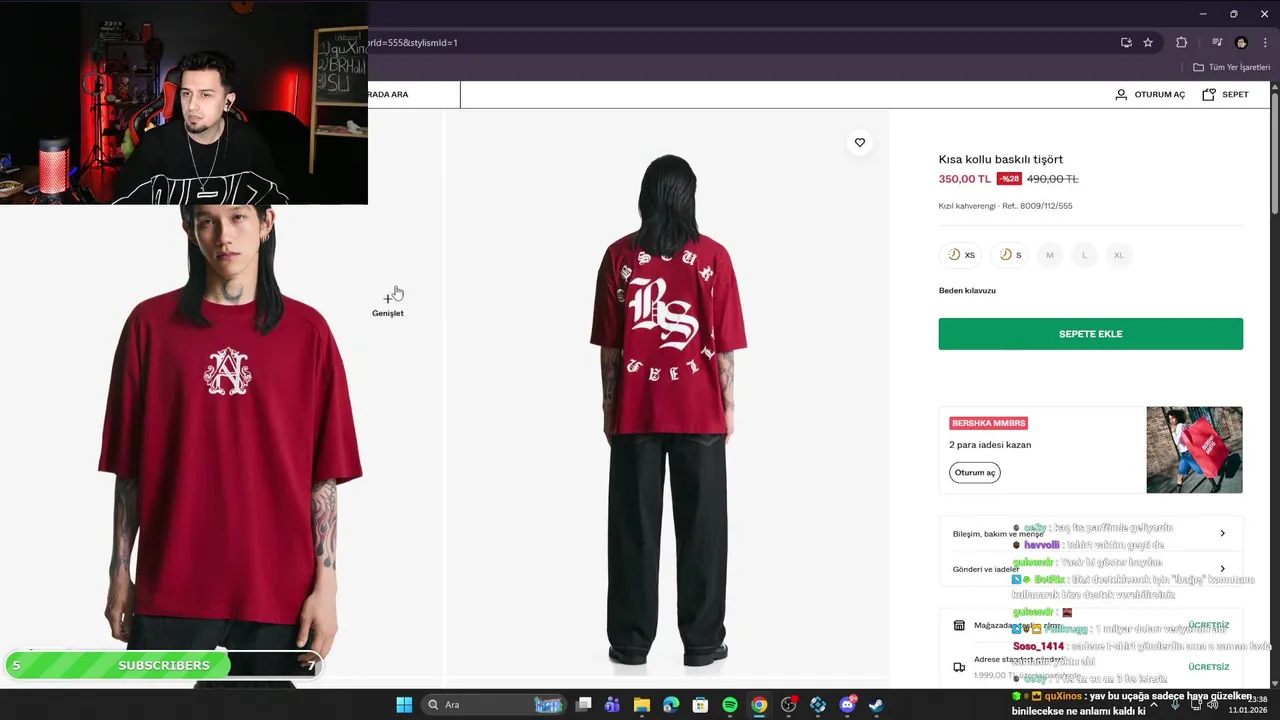Image resolution: width=1280 pixels, height=720 pixels.
Task: Click the taskbar Ara search box
Action: click(x=493, y=705)
